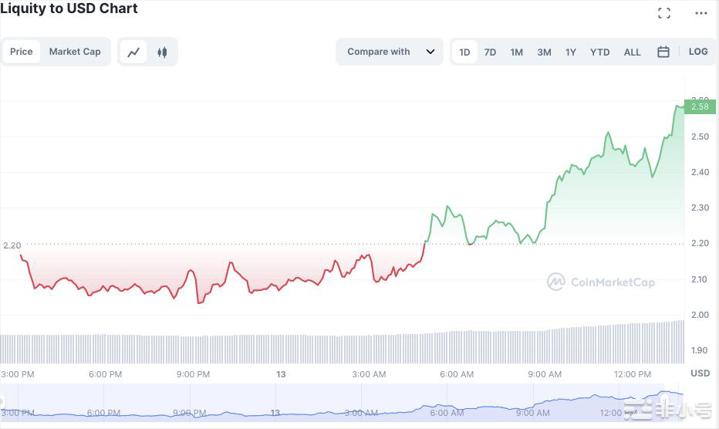This screenshot has width=719, height=429.
Task: Expand the Compare with dropdown
Action: coord(390,52)
